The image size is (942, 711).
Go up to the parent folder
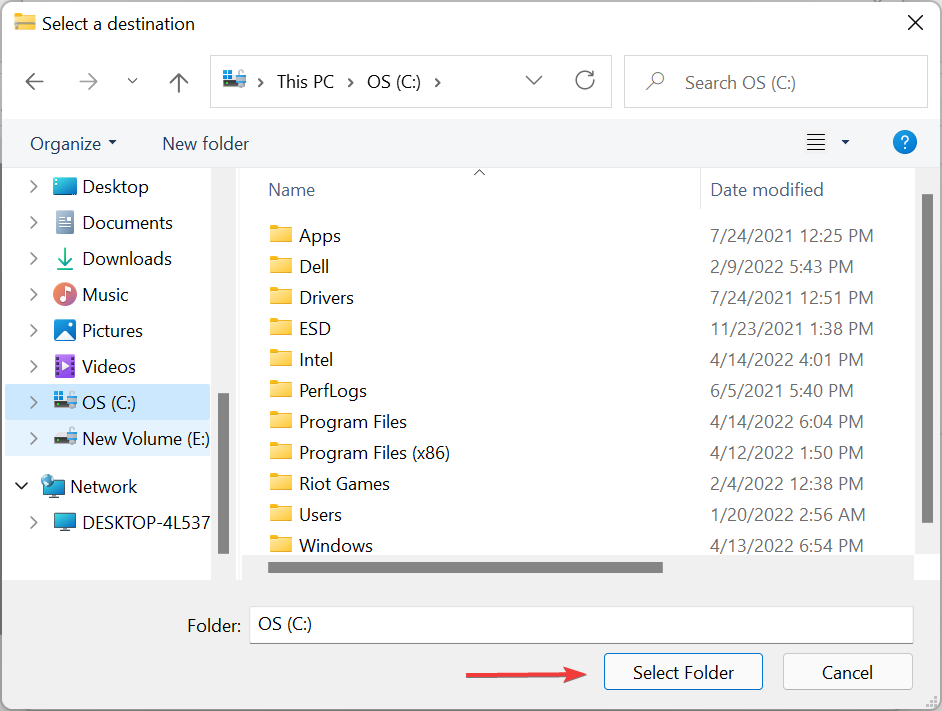pyautogui.click(x=178, y=81)
